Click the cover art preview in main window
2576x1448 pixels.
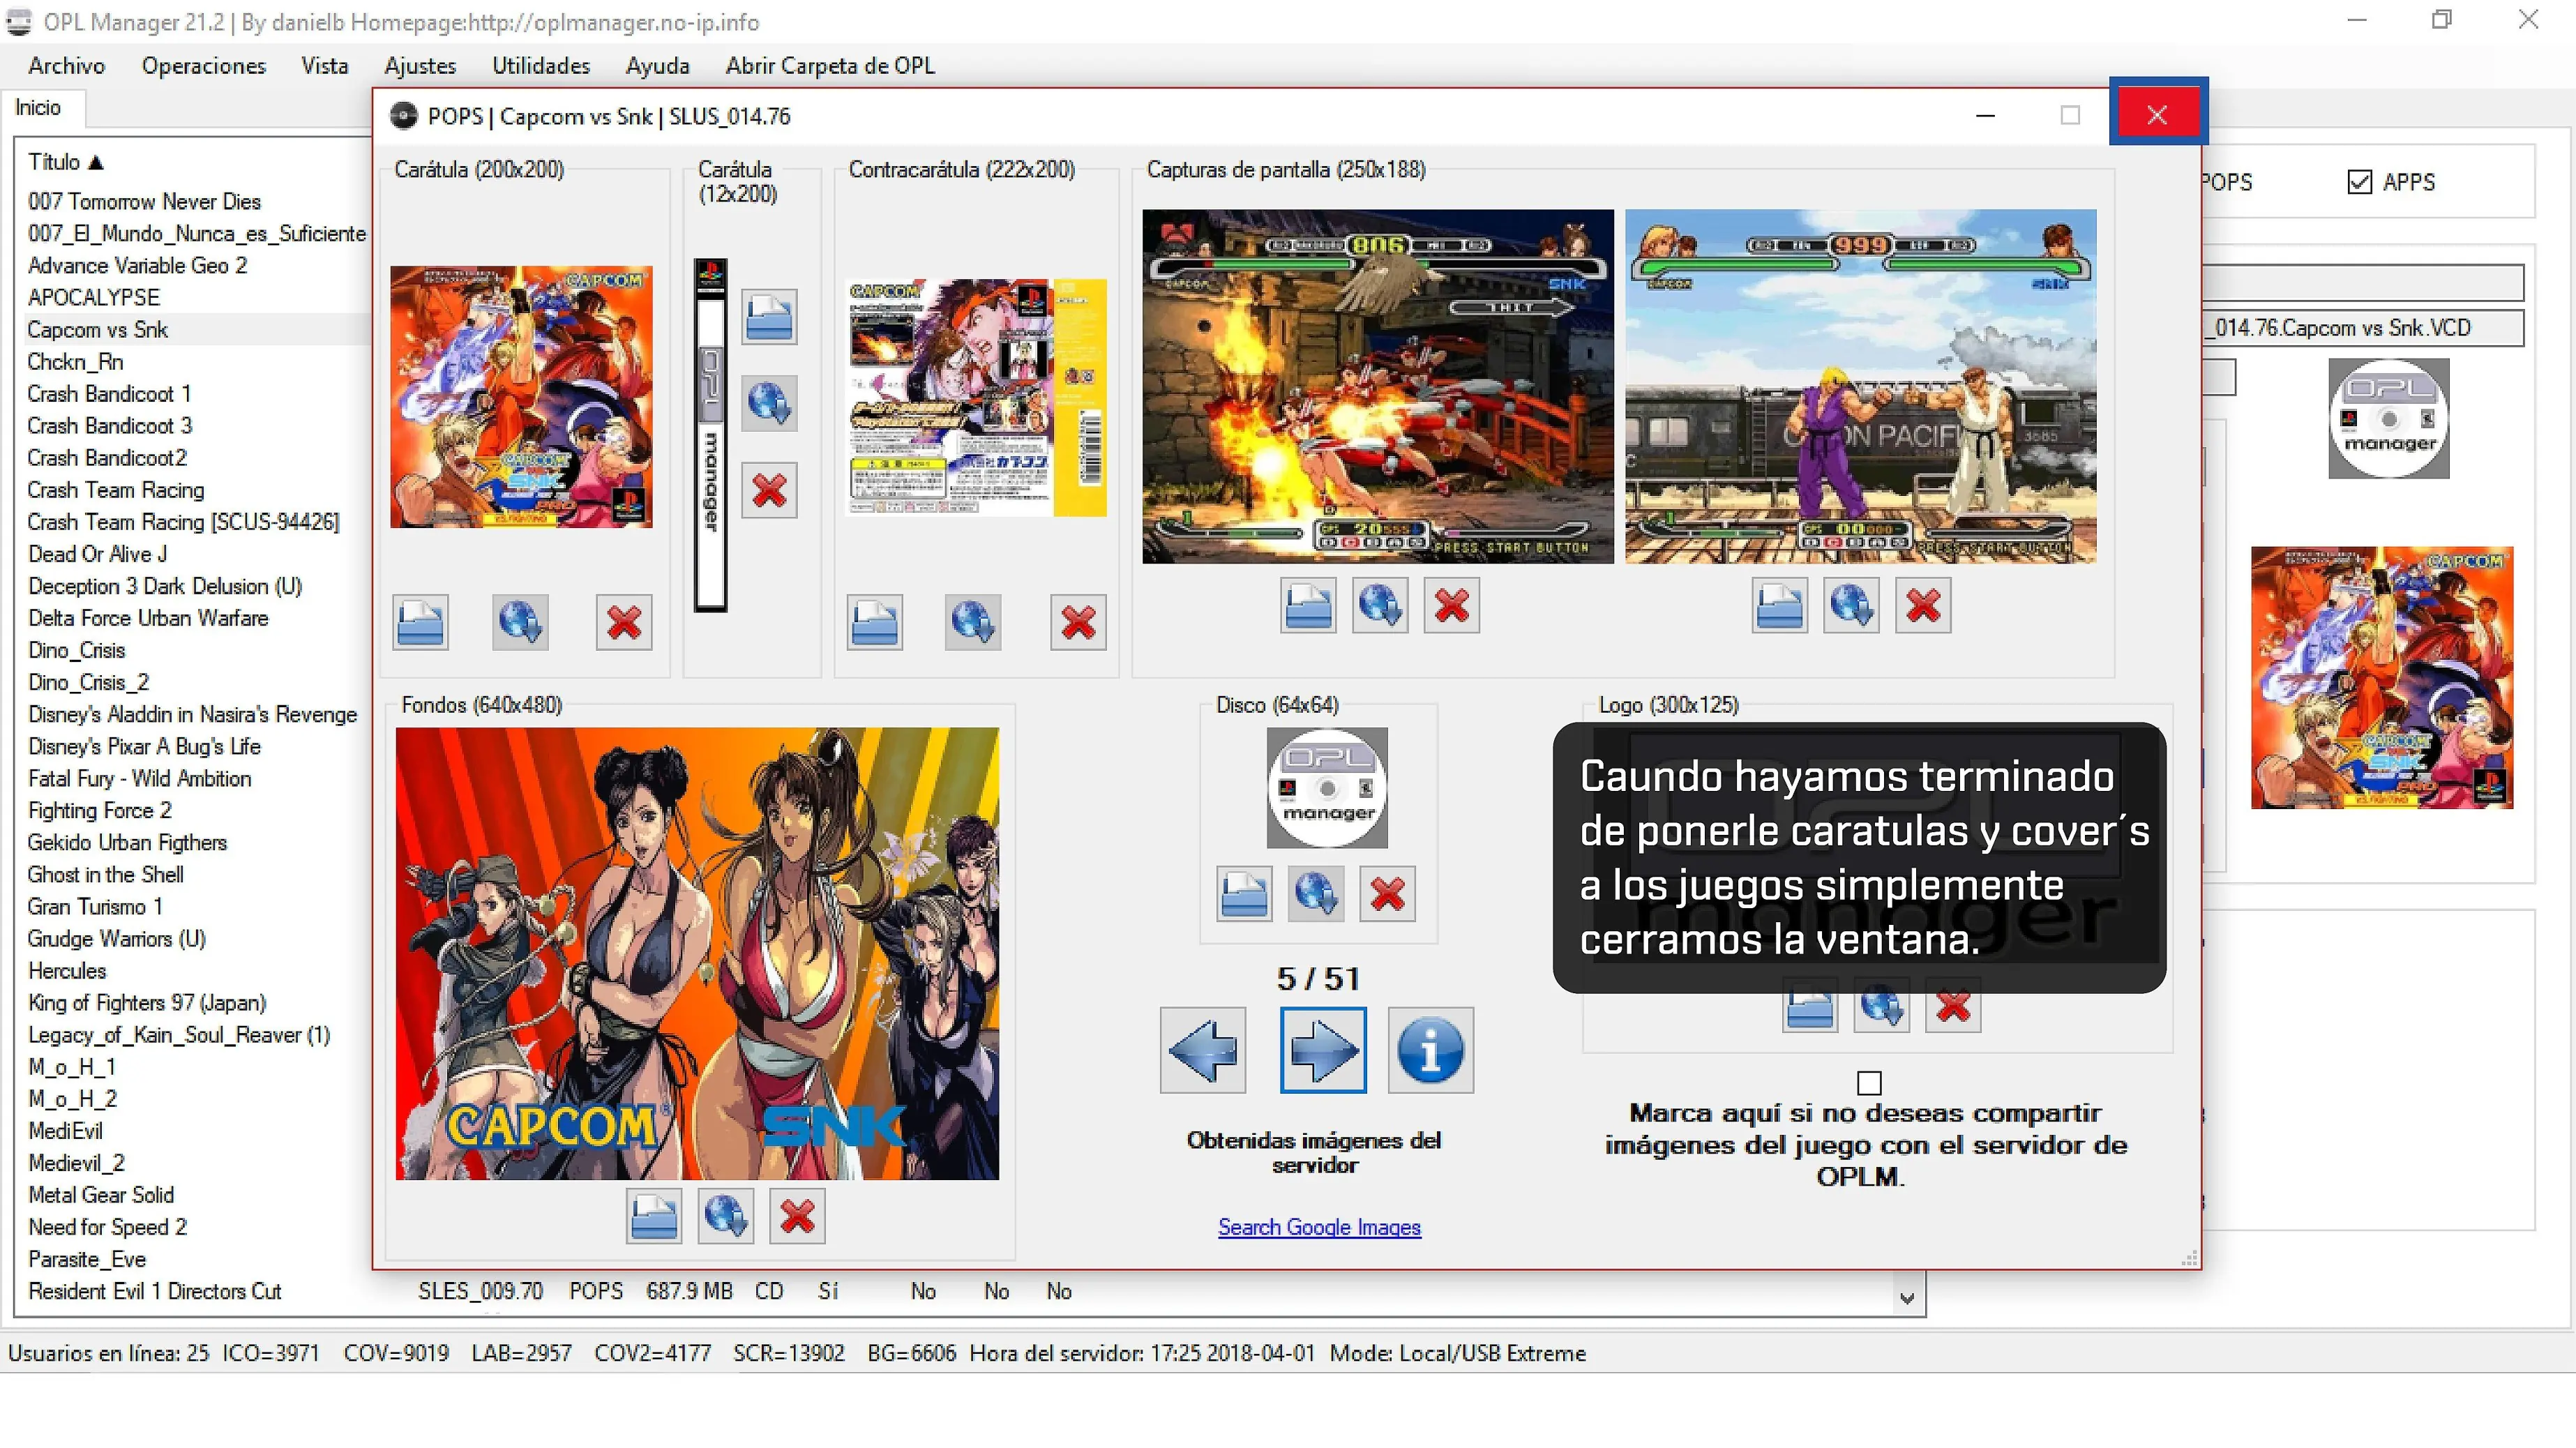coord(2382,678)
